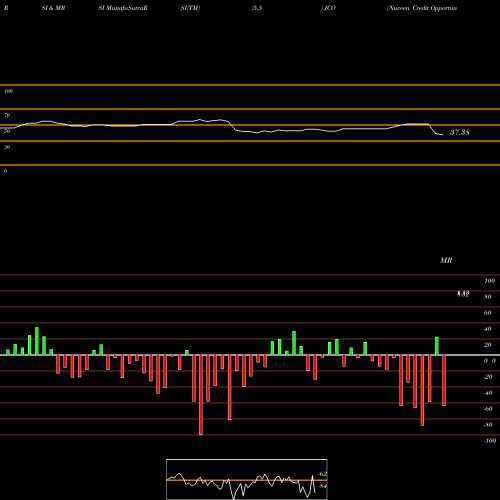This screenshot has height=500, width=500.
Task: Click the RSI current value 37.38
Action: coord(460,132)
